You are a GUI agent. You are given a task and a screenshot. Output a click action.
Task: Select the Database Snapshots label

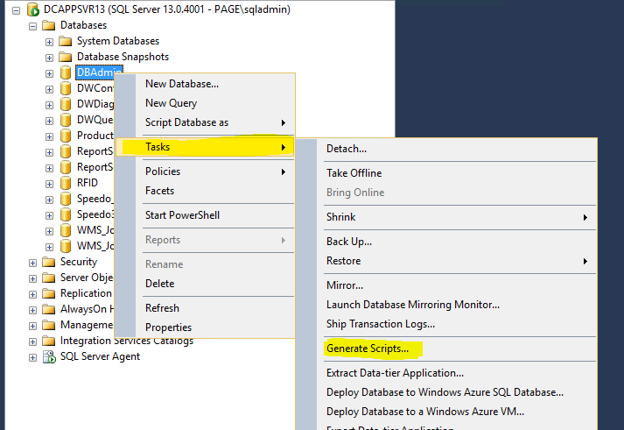pyautogui.click(x=123, y=57)
